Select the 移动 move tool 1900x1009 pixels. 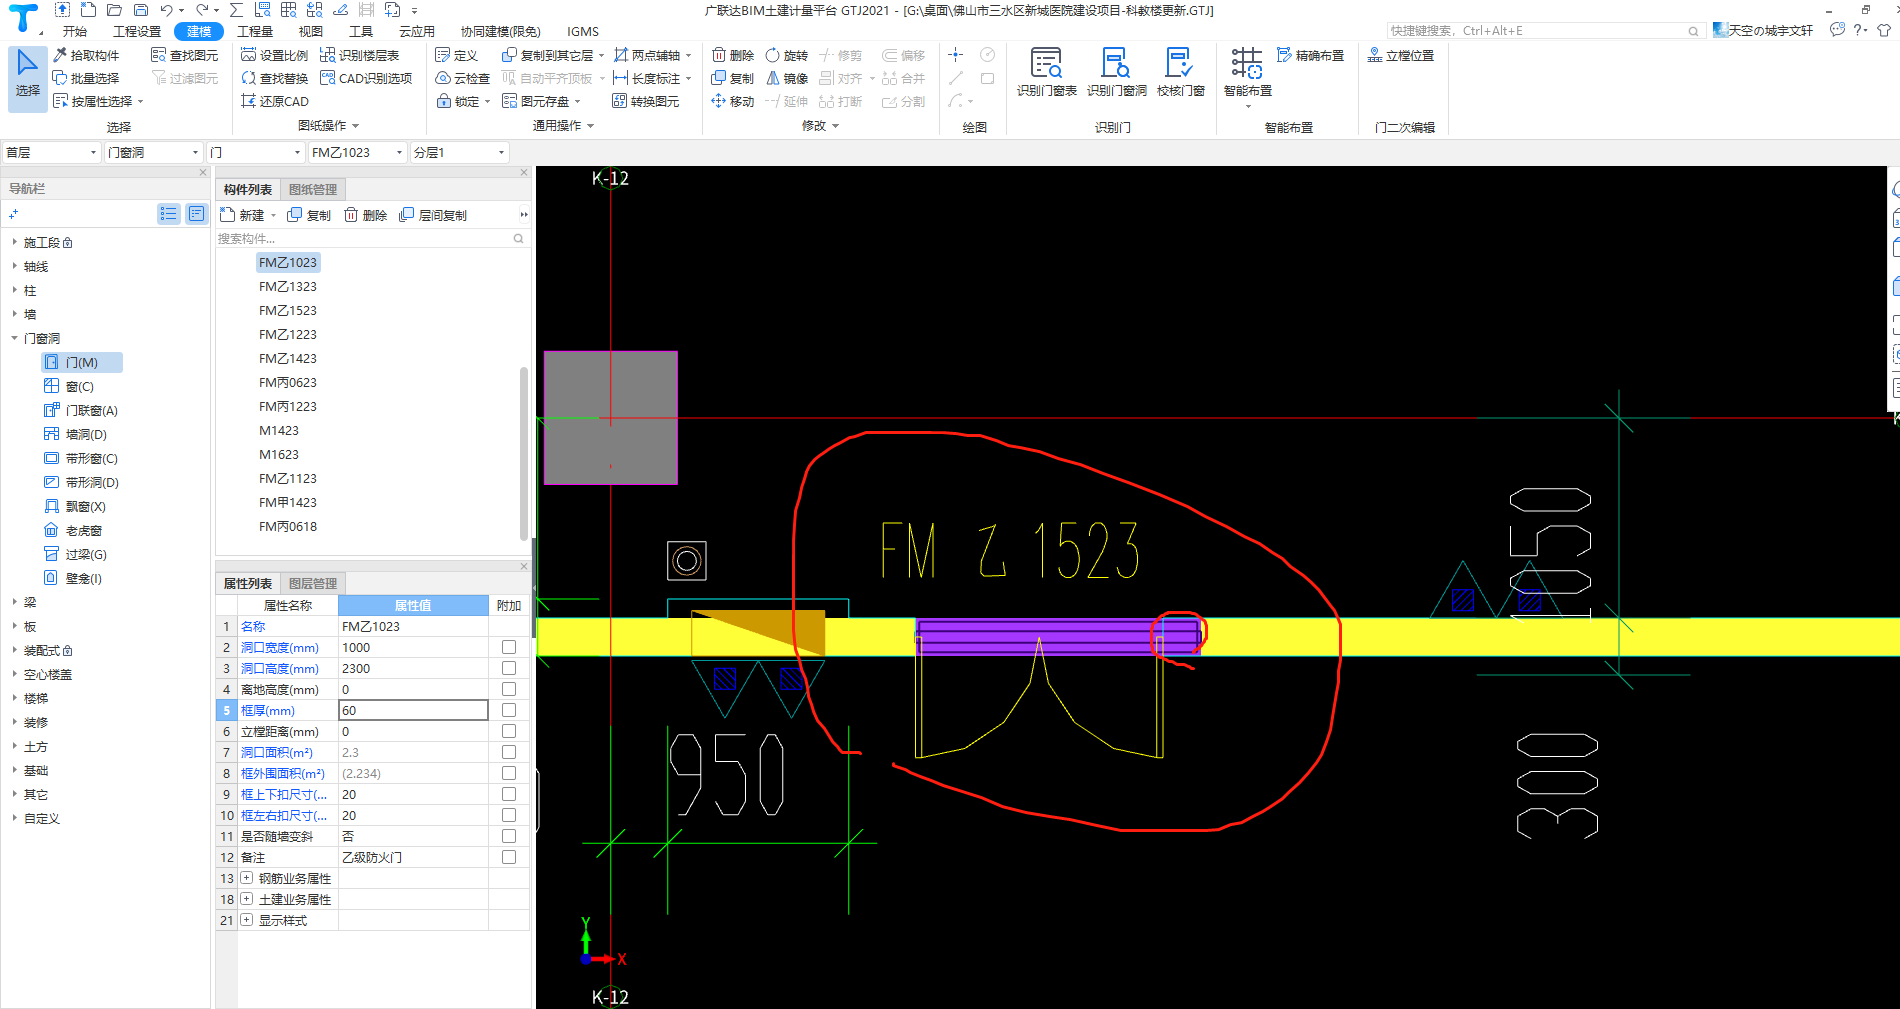pos(733,101)
